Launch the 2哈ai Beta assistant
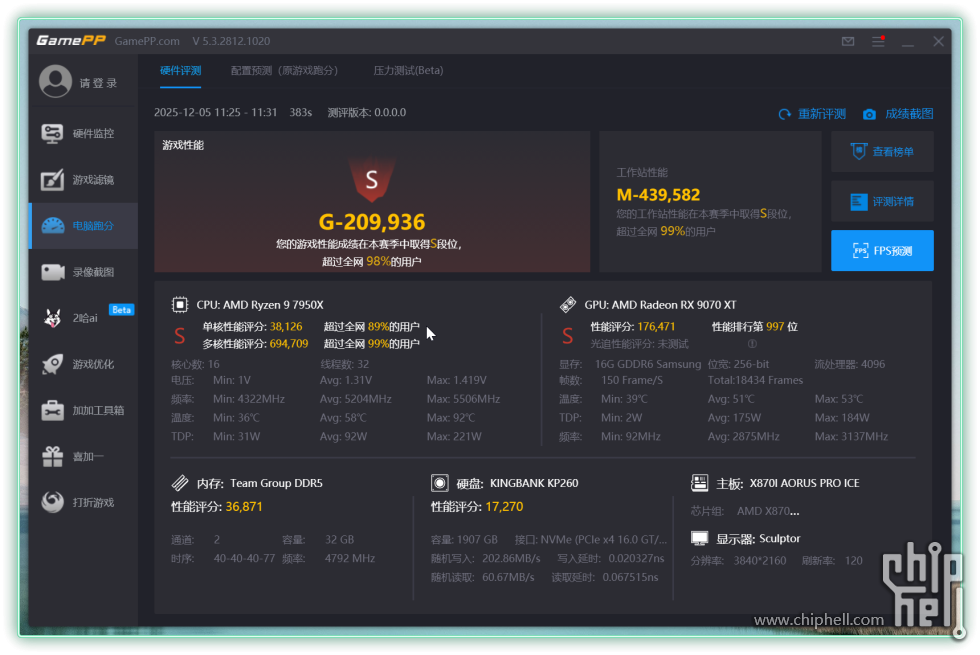The image size is (980, 655). (x=84, y=318)
